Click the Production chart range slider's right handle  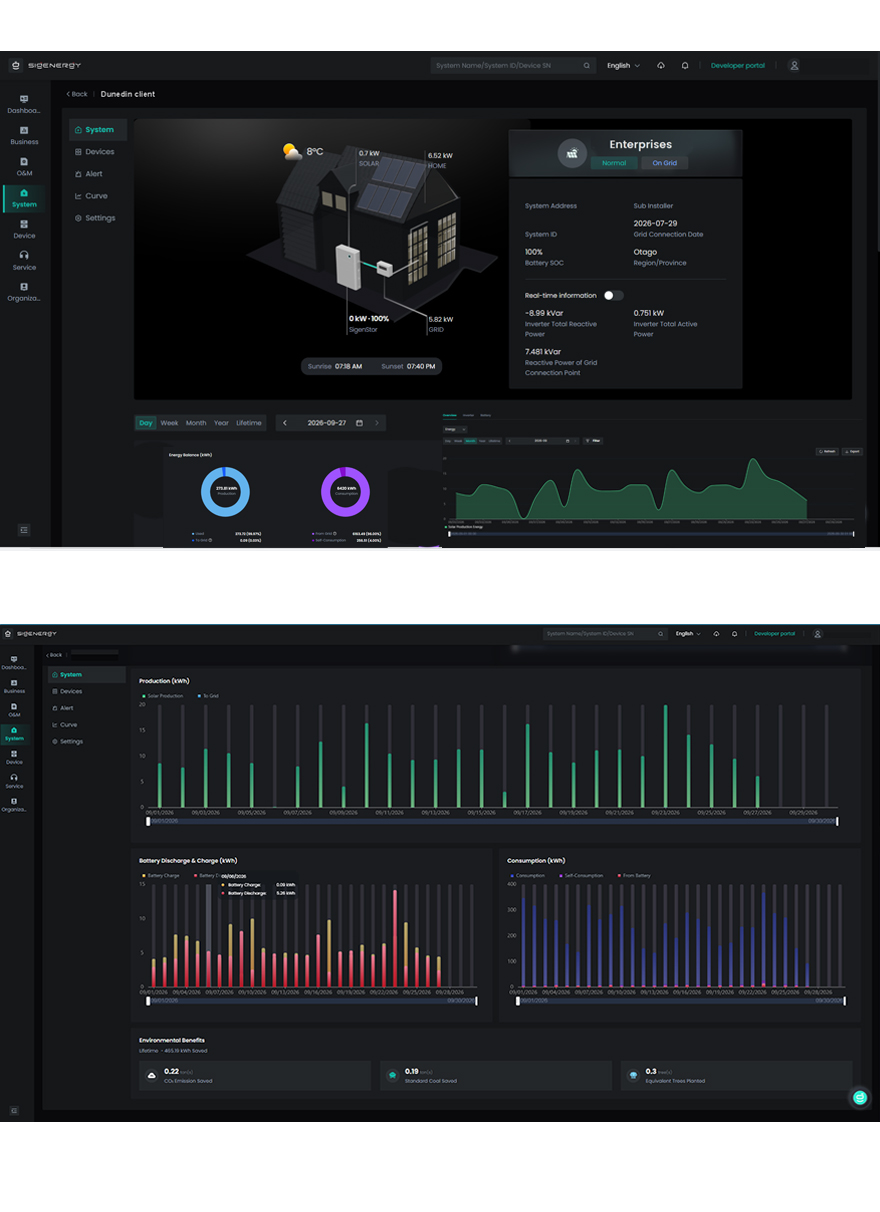(837, 821)
